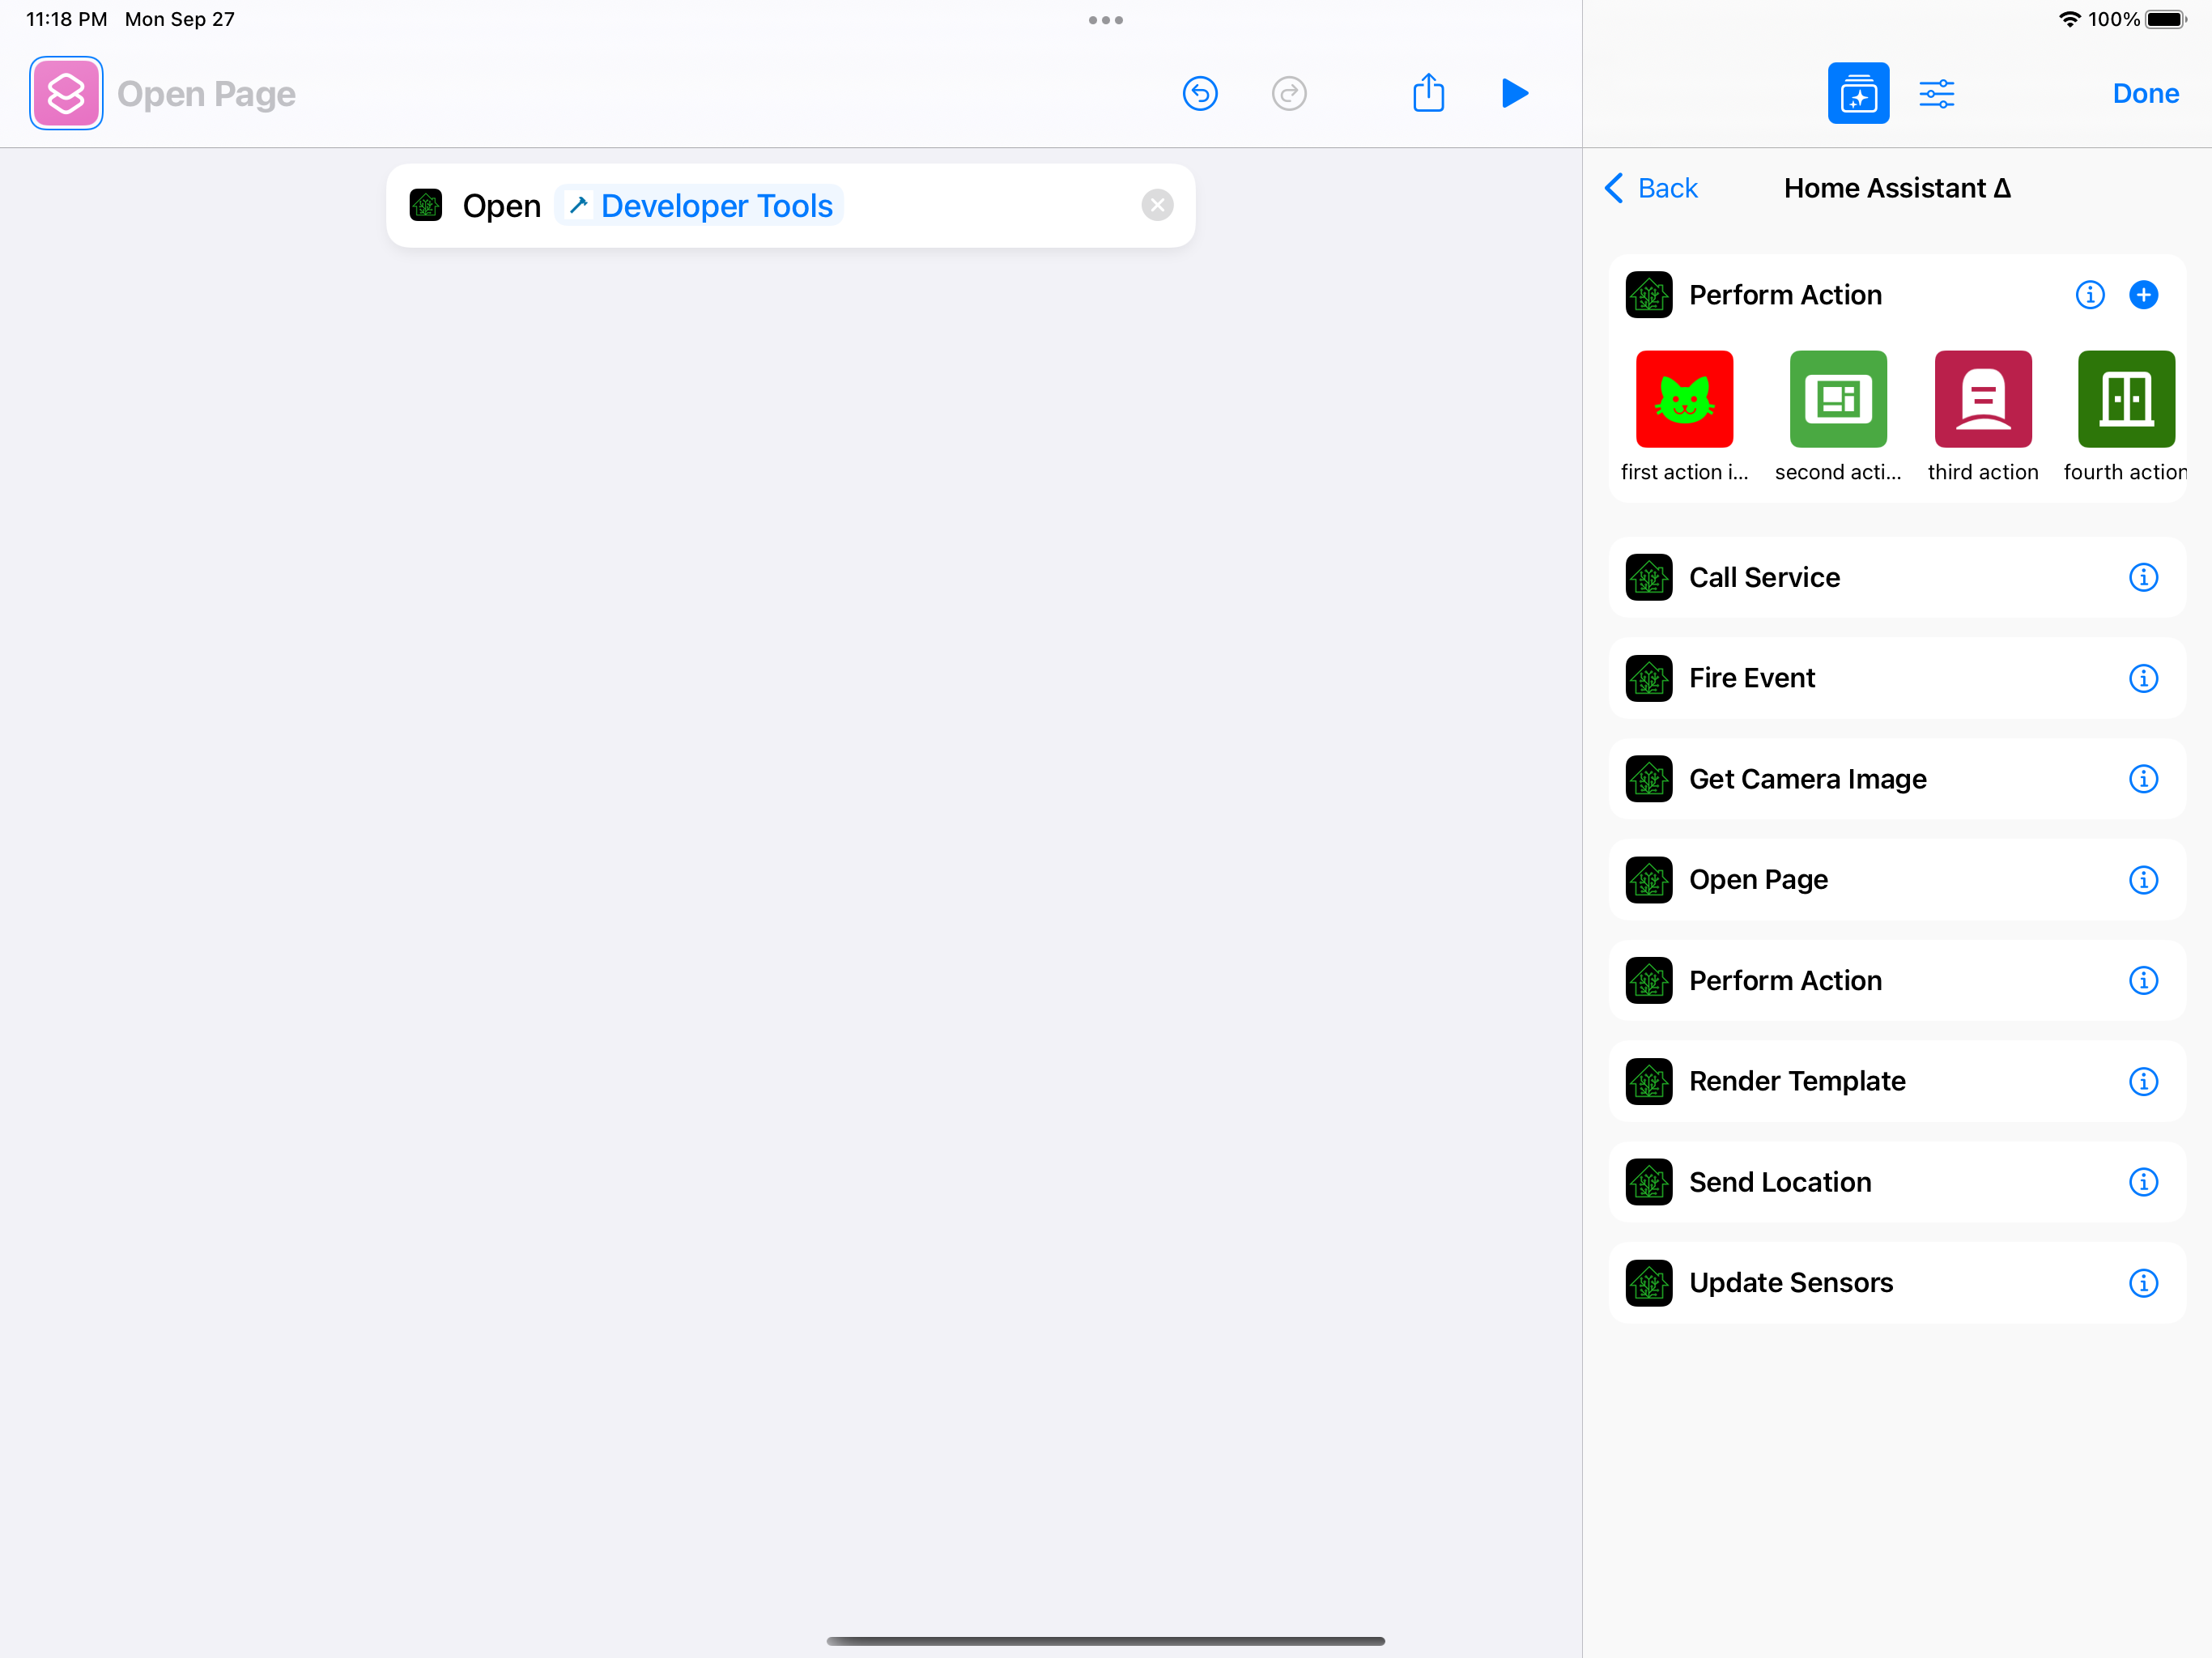Screen dimensions: 2212x1658
Task: Tap the pink Shortcuts app icon
Action: (x=66, y=93)
